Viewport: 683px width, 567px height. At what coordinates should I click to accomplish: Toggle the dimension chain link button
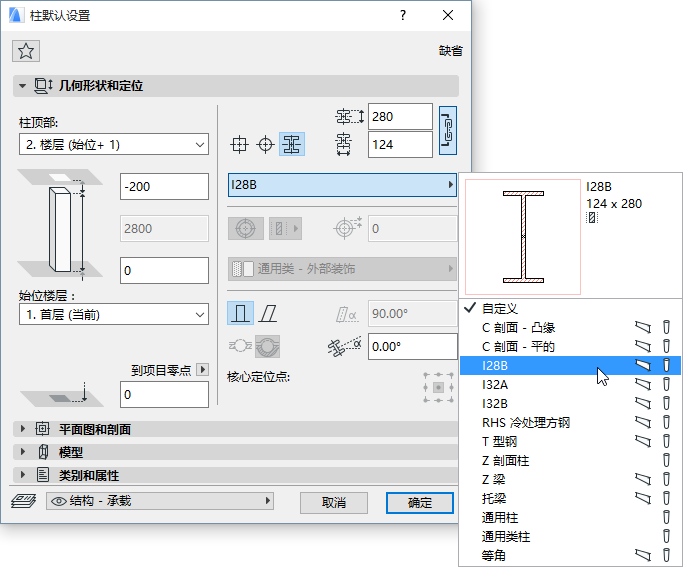[x=448, y=131]
